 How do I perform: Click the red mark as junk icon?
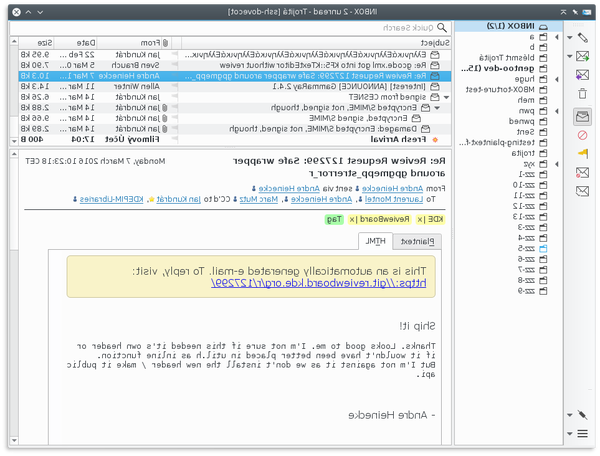click(x=582, y=135)
